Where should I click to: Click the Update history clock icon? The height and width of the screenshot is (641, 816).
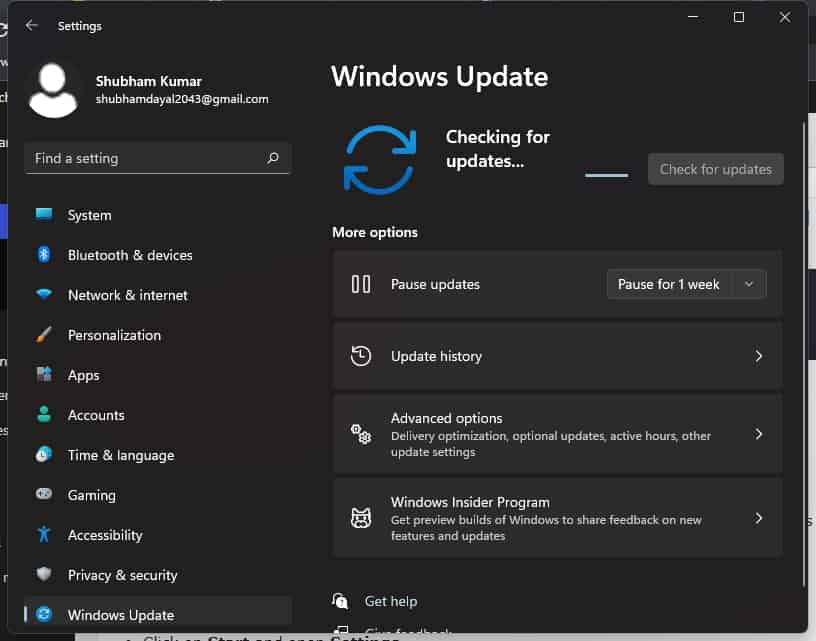[x=361, y=356]
